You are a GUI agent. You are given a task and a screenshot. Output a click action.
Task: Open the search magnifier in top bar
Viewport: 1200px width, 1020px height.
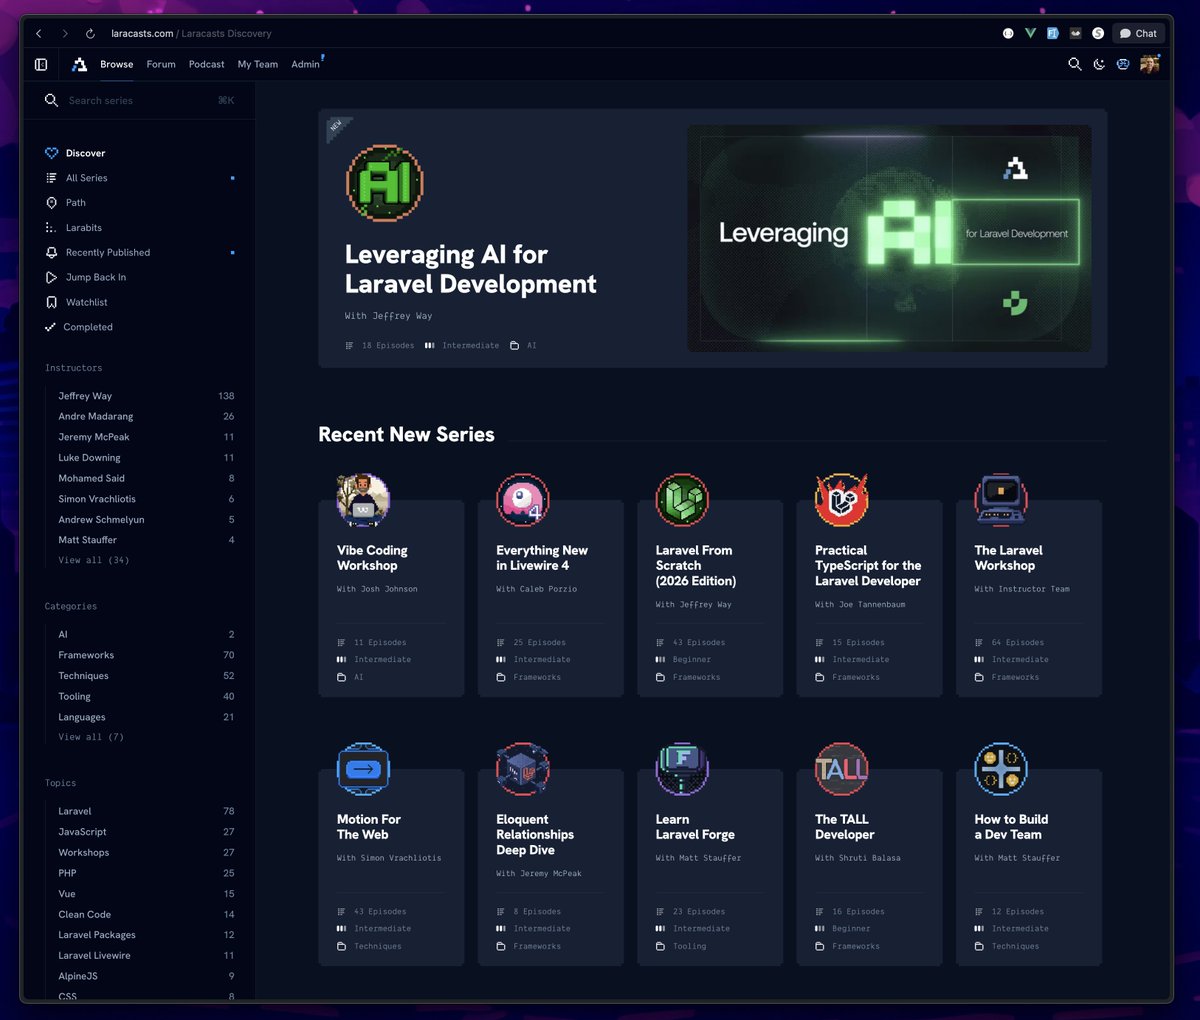coord(1075,64)
